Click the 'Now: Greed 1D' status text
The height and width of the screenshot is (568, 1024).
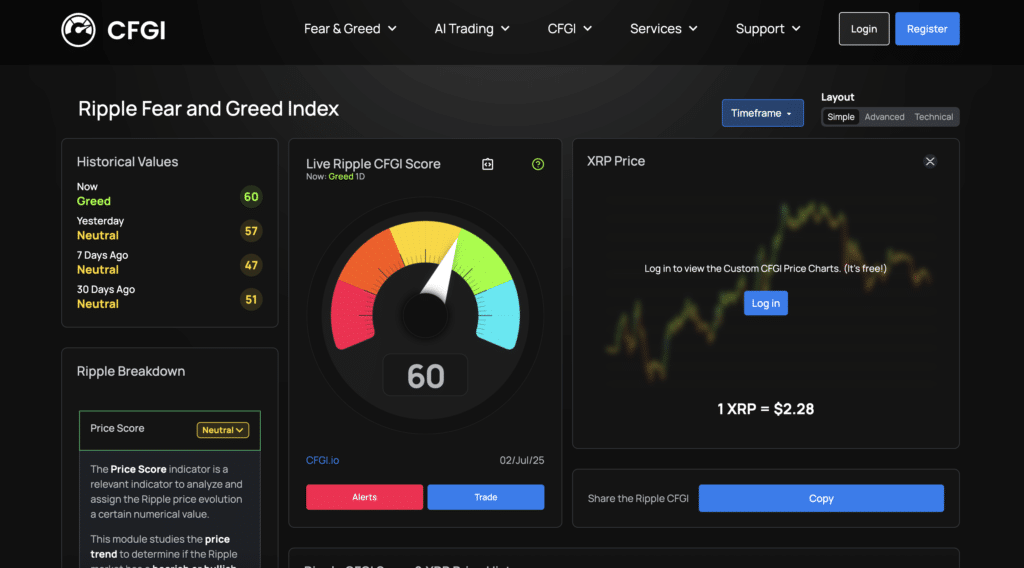pos(335,177)
